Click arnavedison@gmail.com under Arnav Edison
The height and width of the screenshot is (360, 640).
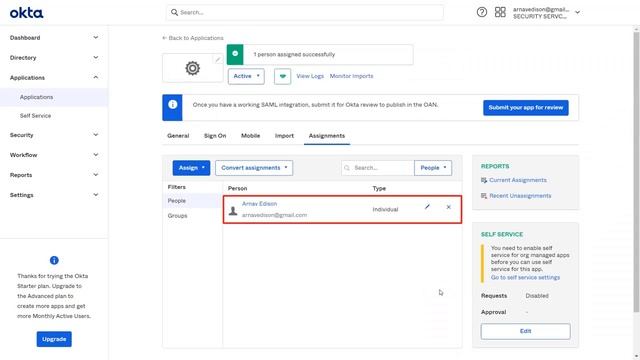point(274,215)
